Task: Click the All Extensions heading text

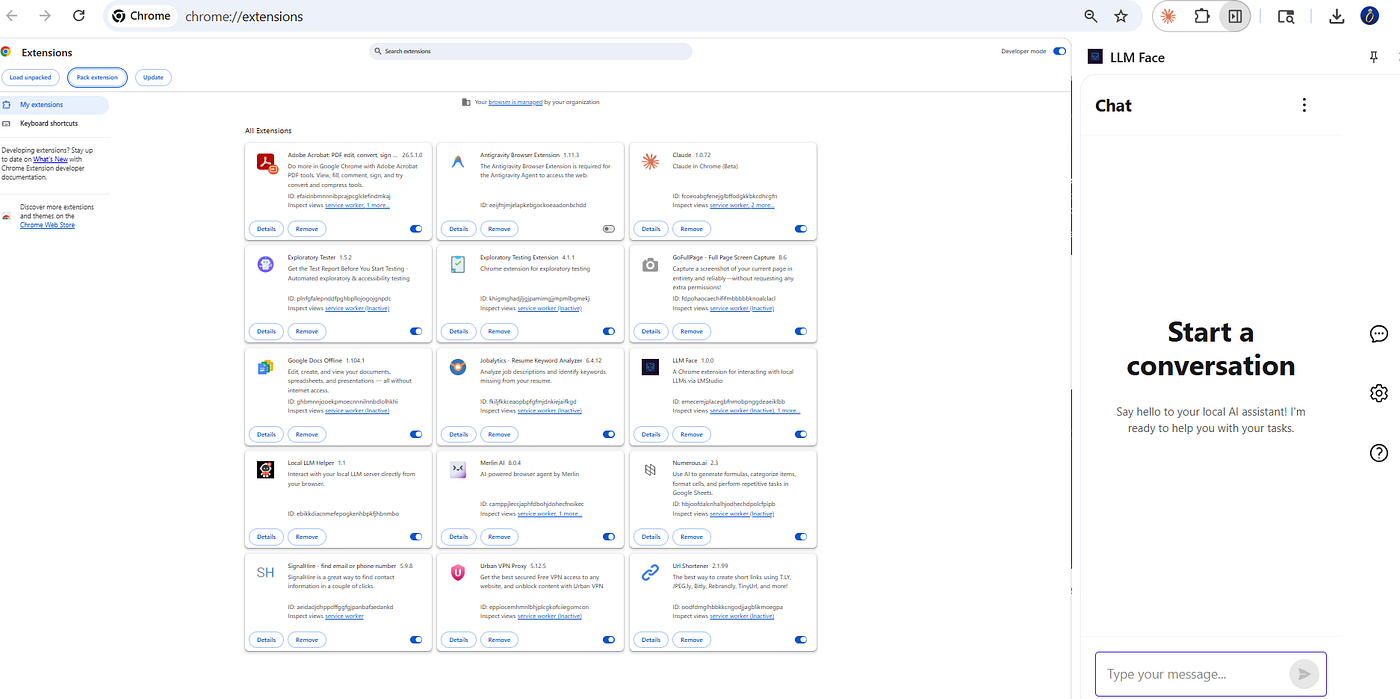Action: [x=268, y=131]
